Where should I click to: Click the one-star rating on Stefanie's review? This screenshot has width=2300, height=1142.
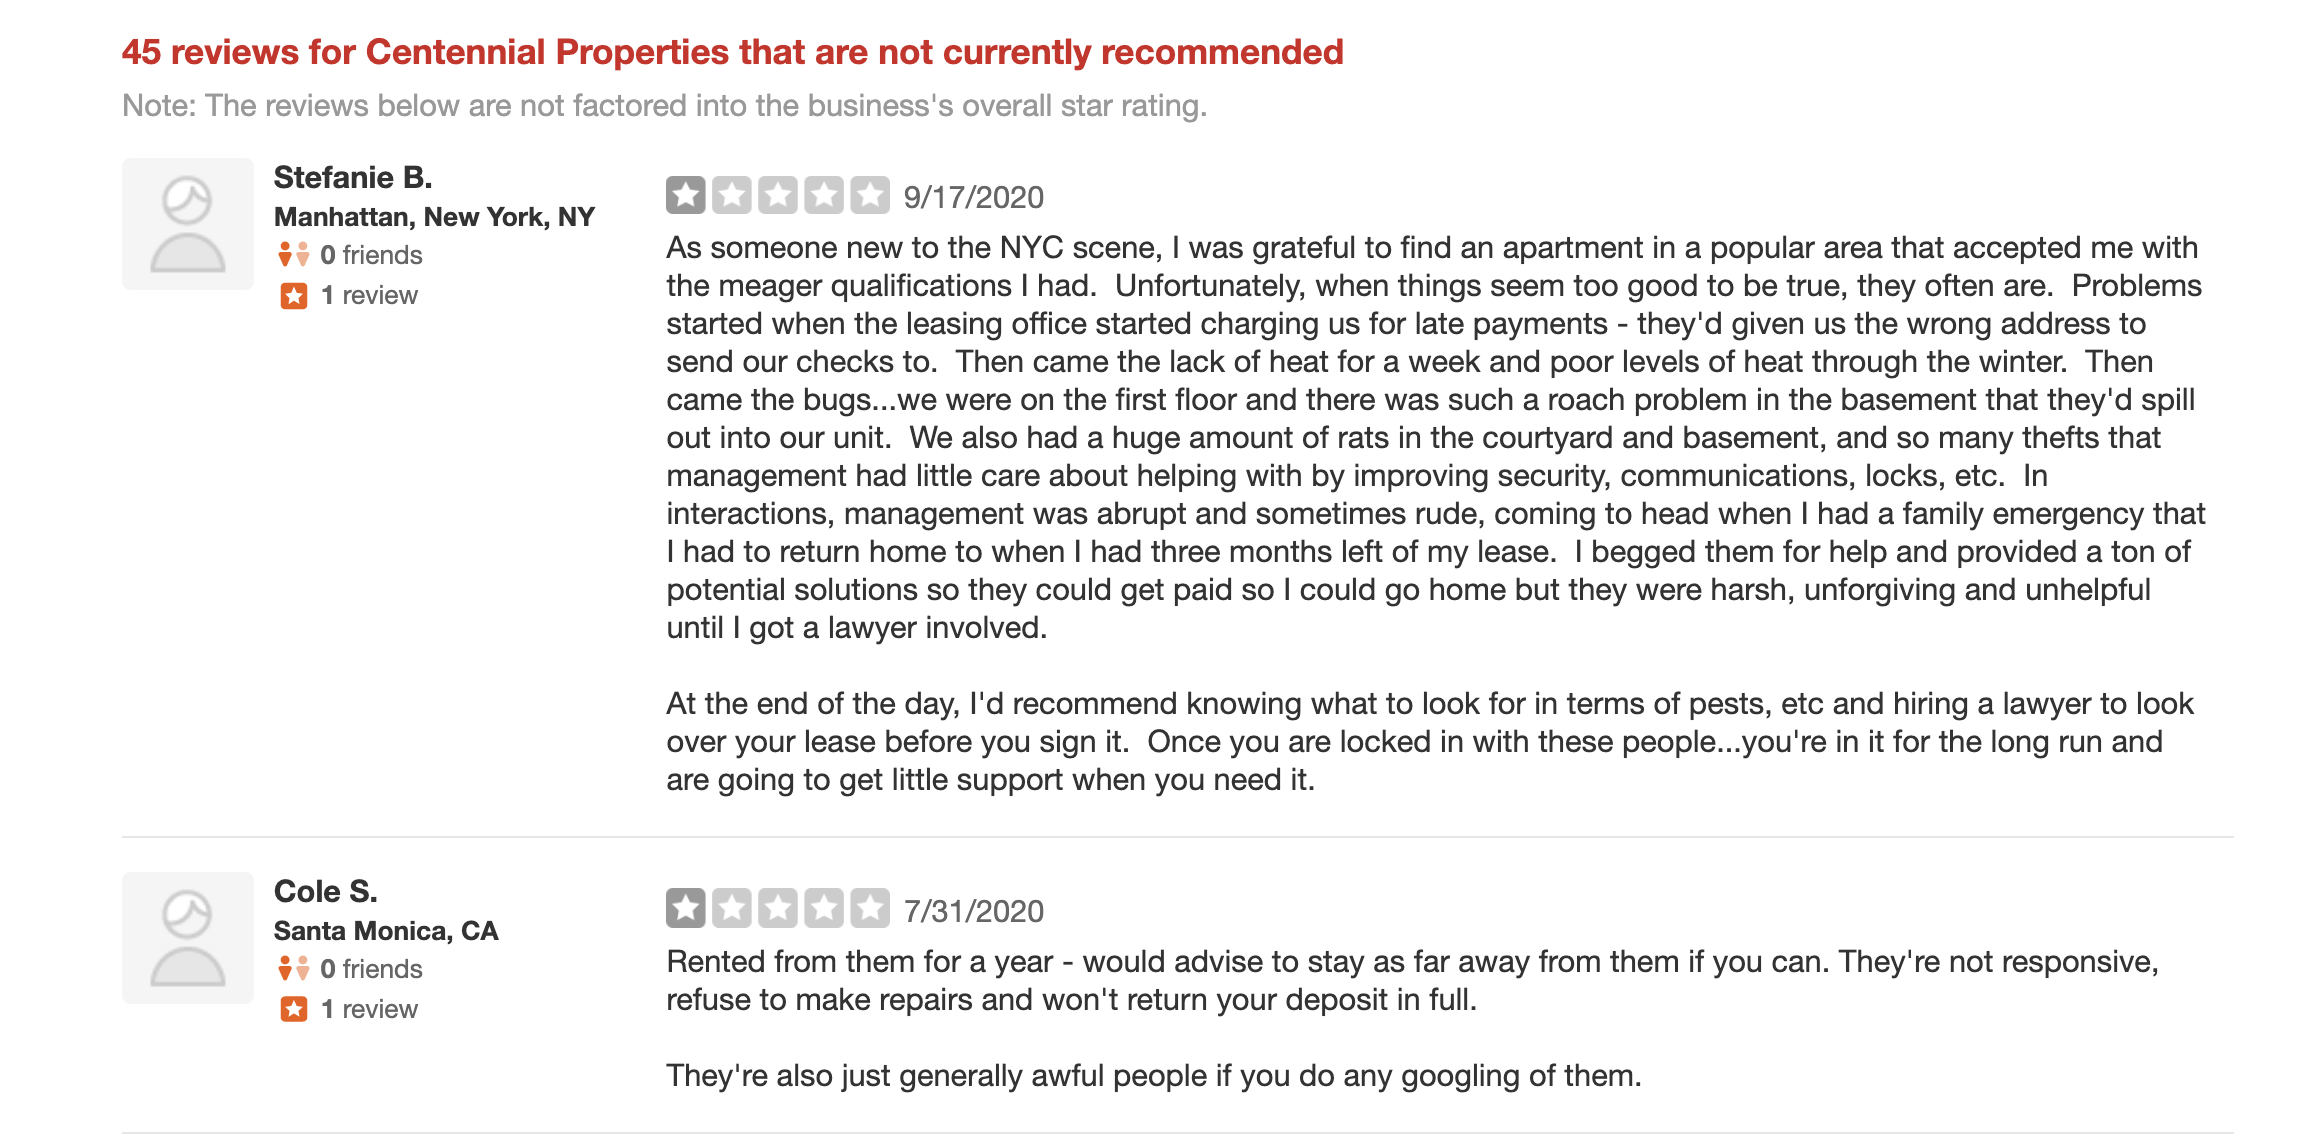[686, 196]
